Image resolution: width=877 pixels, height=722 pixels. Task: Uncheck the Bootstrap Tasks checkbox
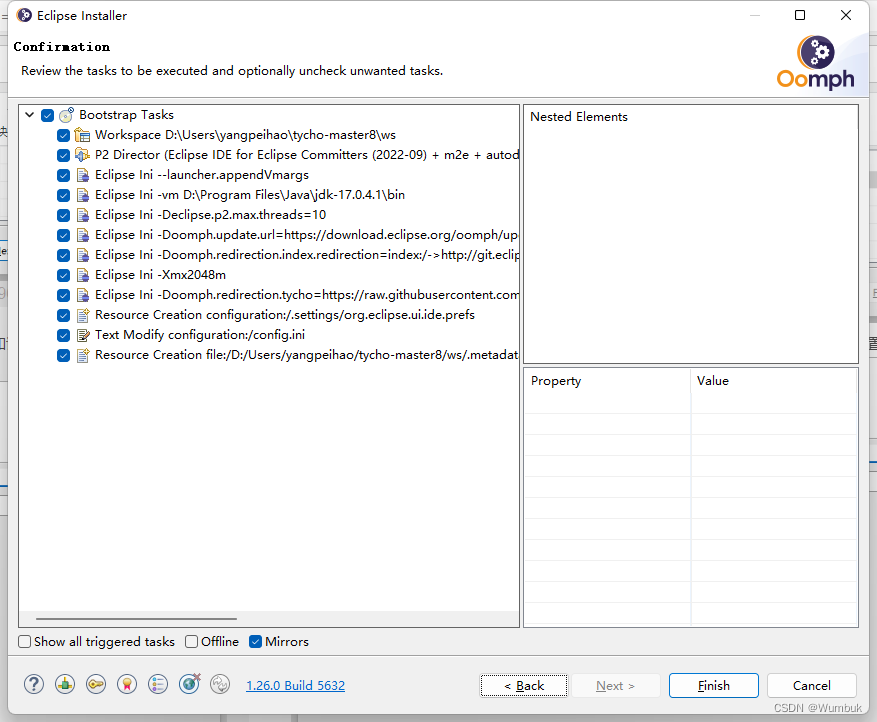[x=48, y=115]
